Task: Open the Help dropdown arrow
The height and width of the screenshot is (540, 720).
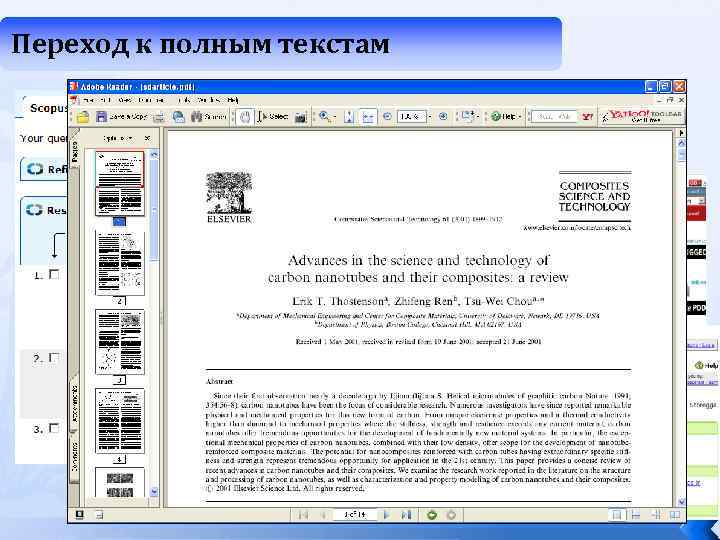Action: tap(520, 117)
